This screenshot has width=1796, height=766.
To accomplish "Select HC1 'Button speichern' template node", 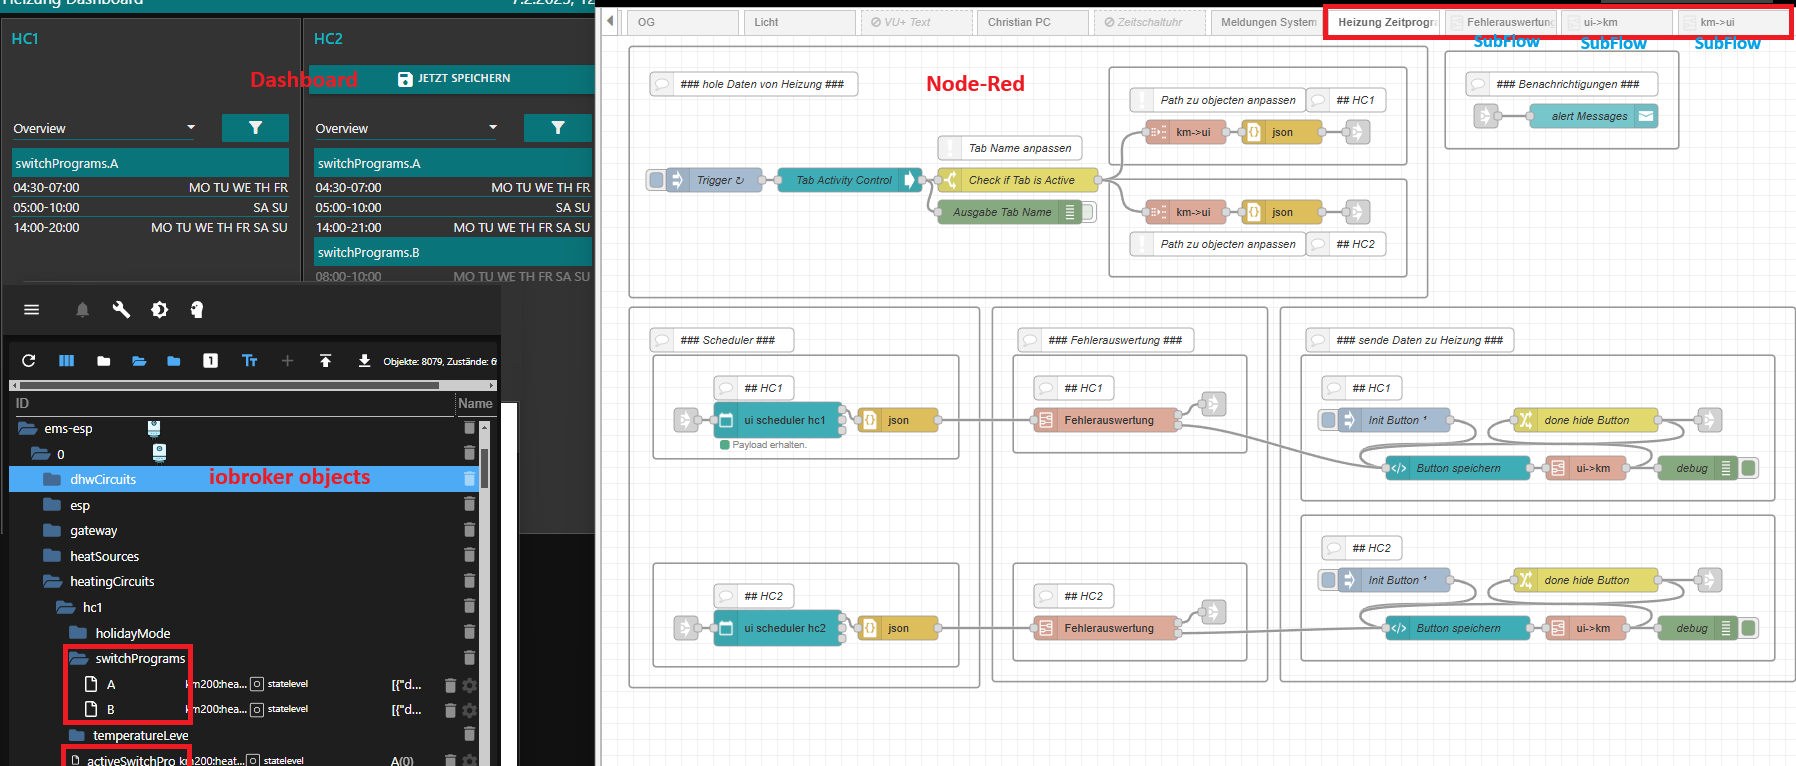I will [1457, 468].
